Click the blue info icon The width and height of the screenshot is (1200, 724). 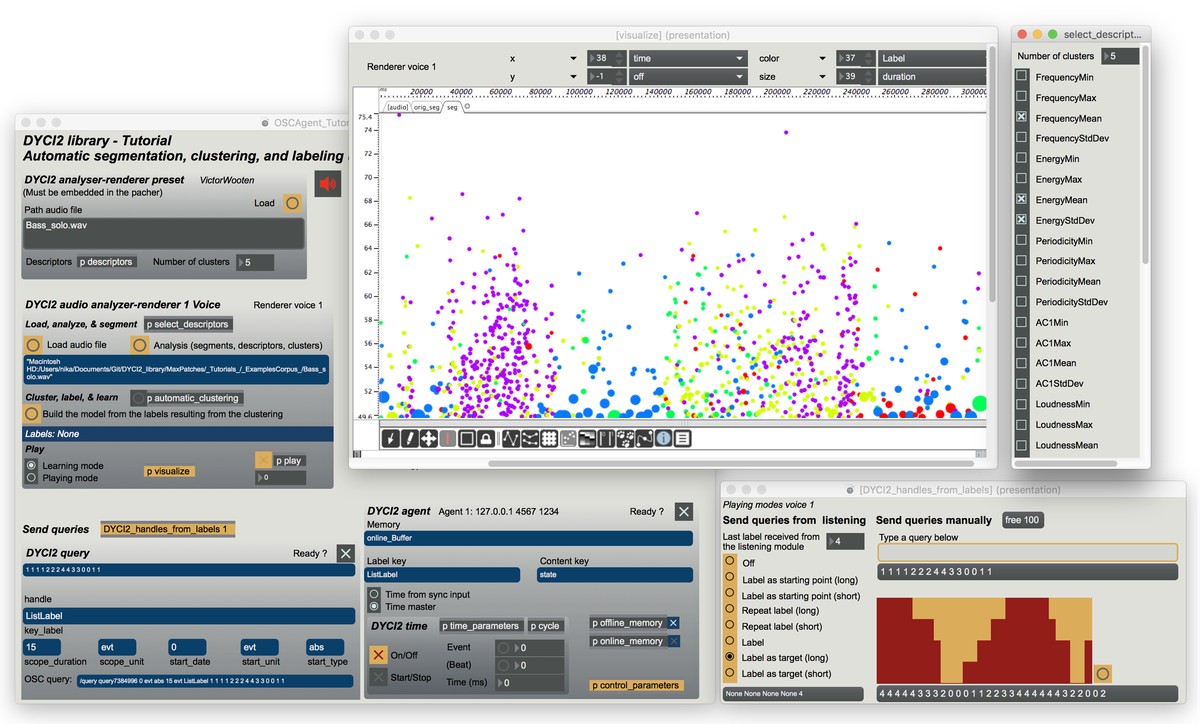pos(663,438)
